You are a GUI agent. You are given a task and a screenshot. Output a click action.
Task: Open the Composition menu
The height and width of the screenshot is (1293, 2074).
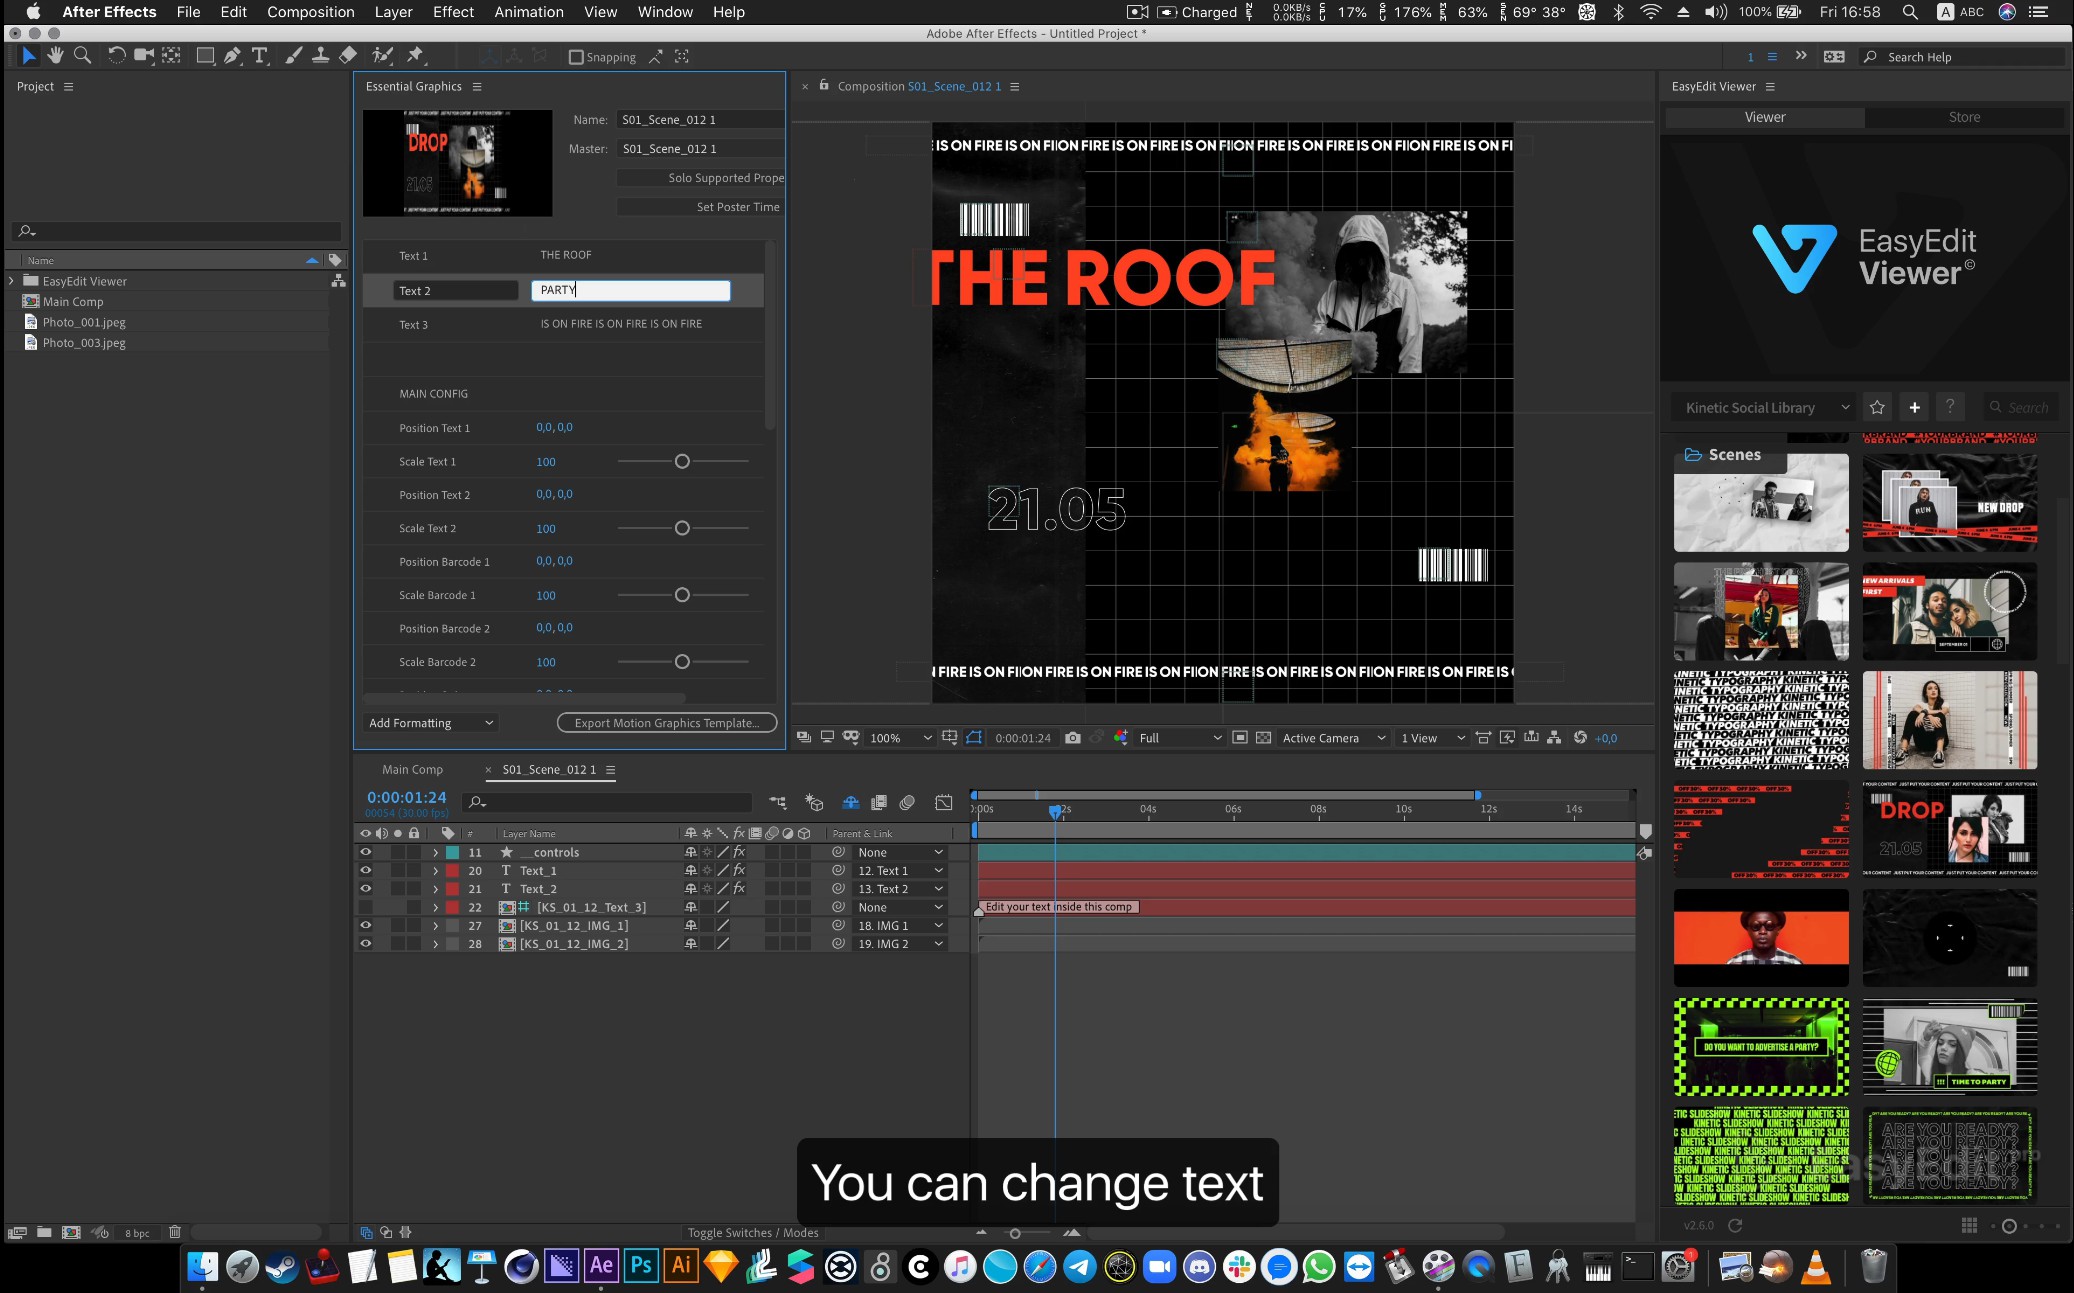310,12
